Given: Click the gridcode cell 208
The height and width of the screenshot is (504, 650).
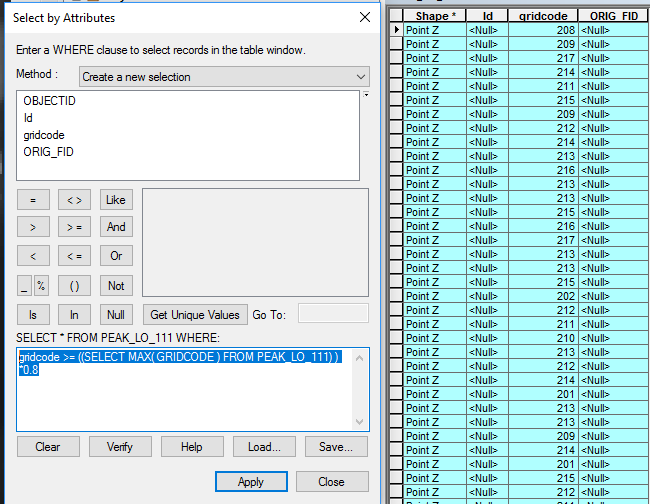Looking at the screenshot, I should (543, 30).
